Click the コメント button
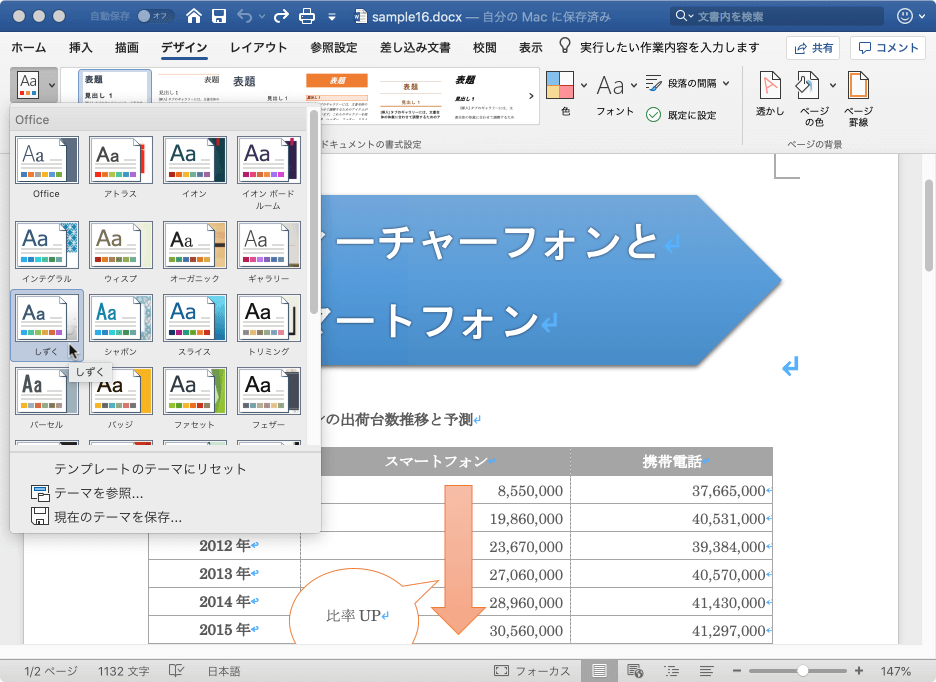The width and height of the screenshot is (936, 682). (x=888, y=48)
